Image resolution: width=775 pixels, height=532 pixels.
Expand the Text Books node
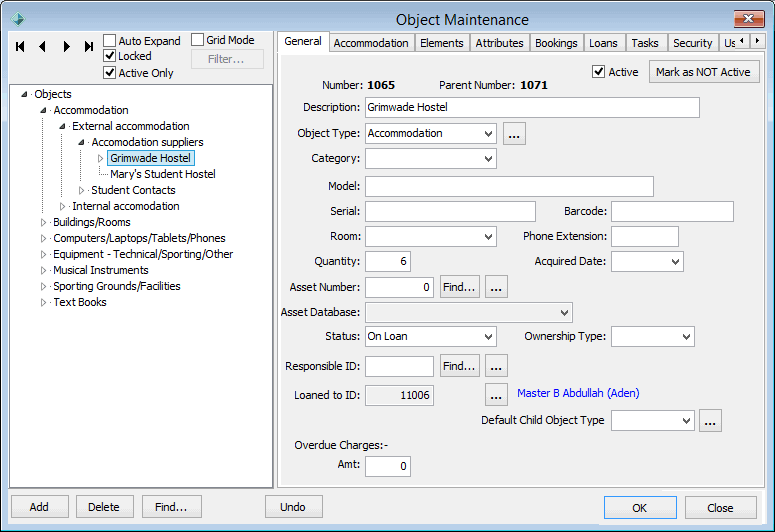coord(43,303)
